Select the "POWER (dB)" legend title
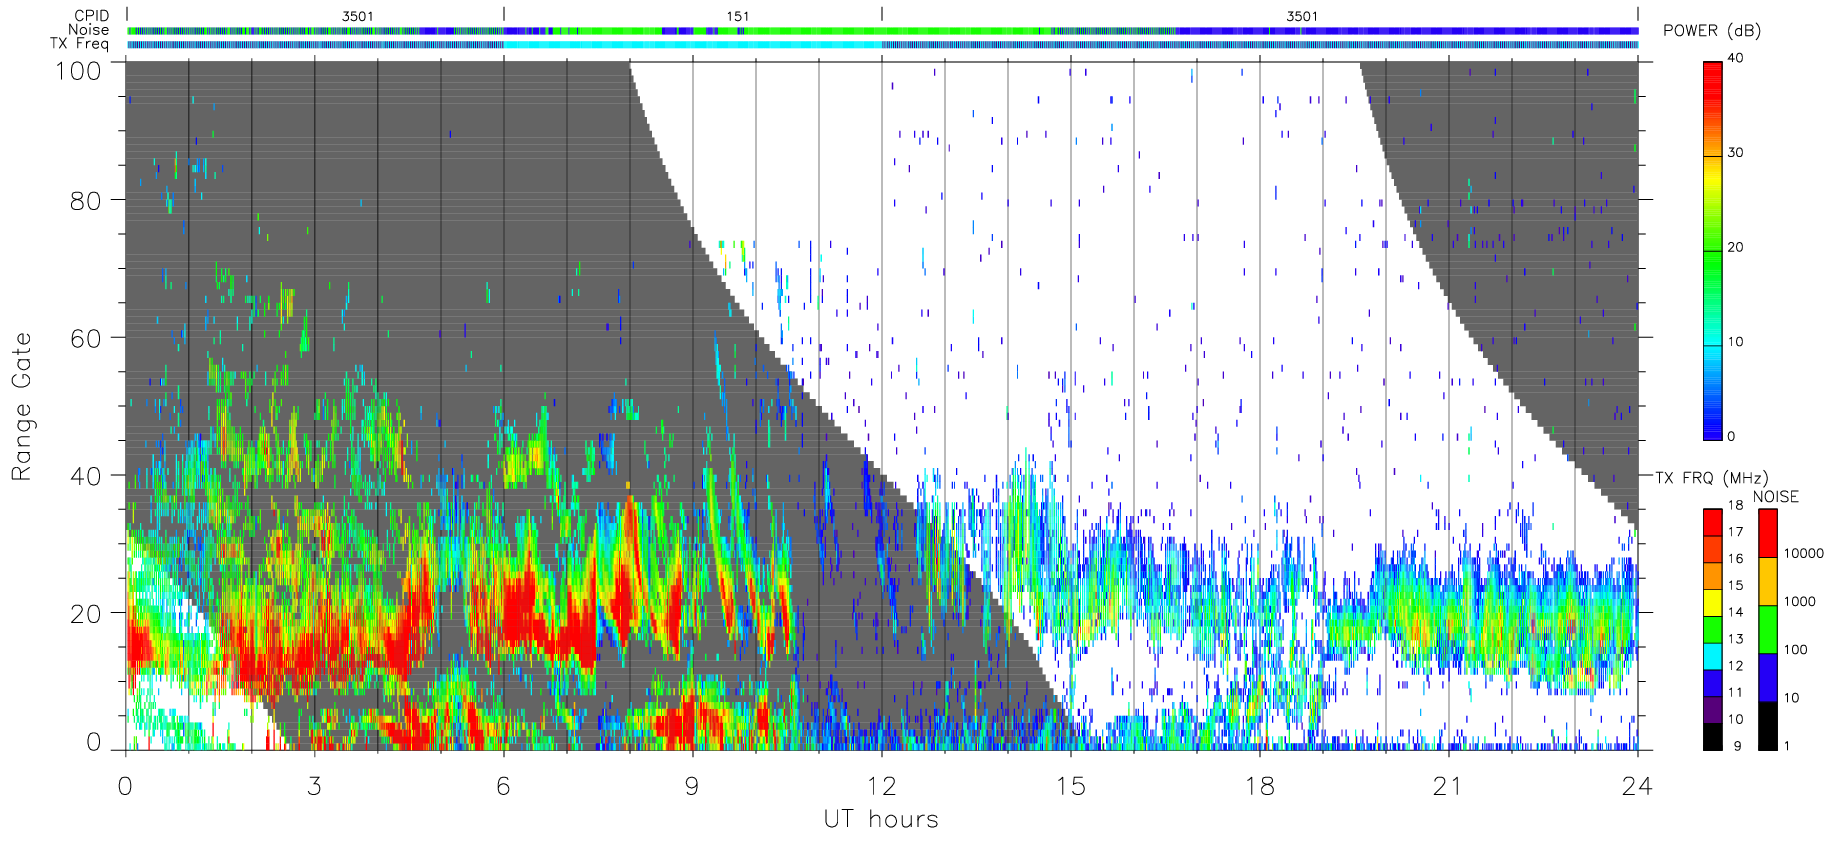This screenshot has height=850, width=1843. coord(1712,31)
